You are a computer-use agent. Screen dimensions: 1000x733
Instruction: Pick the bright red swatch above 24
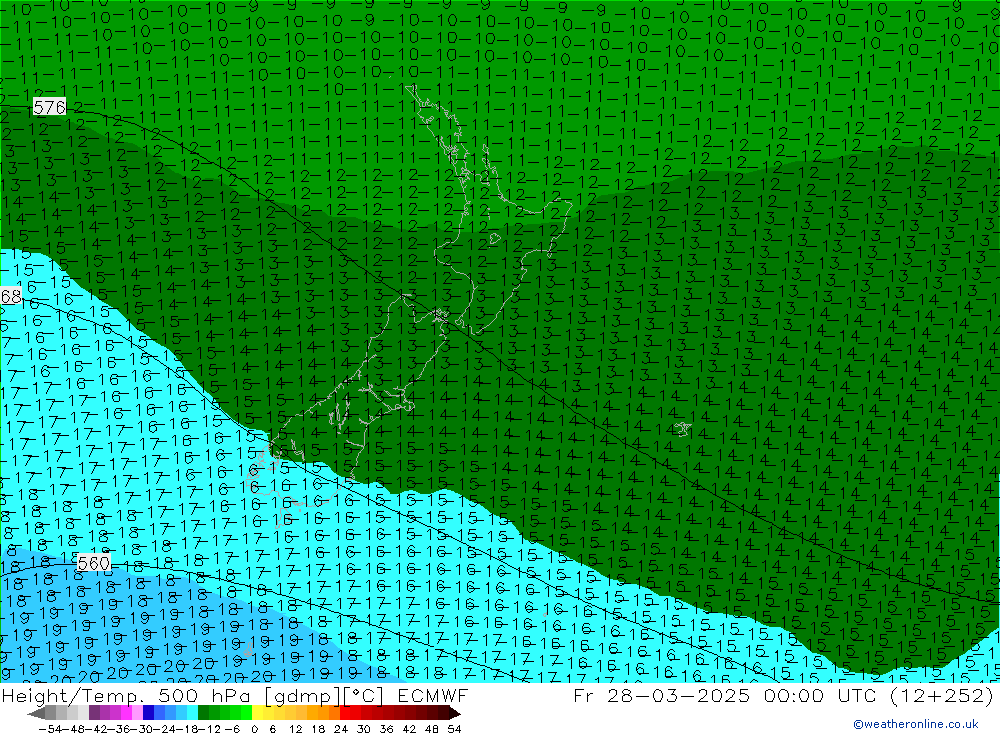tap(346, 713)
